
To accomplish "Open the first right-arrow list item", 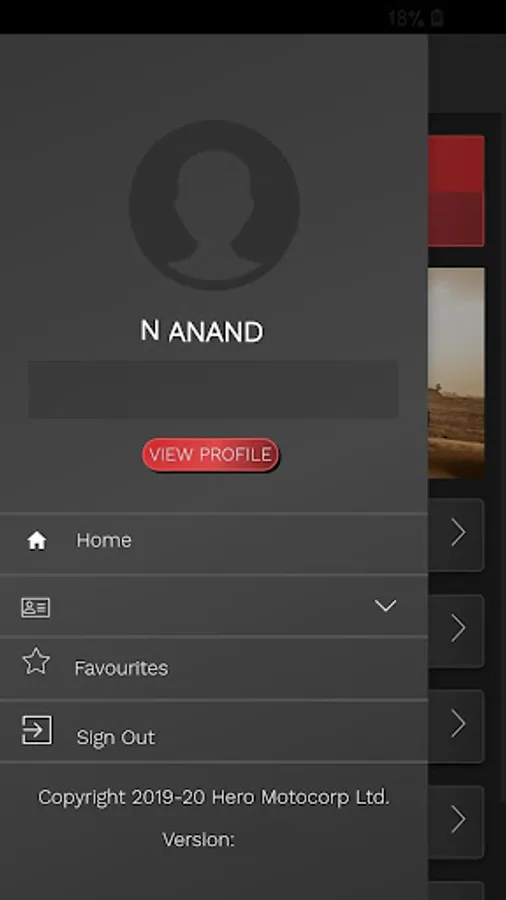I will click(x=456, y=534).
